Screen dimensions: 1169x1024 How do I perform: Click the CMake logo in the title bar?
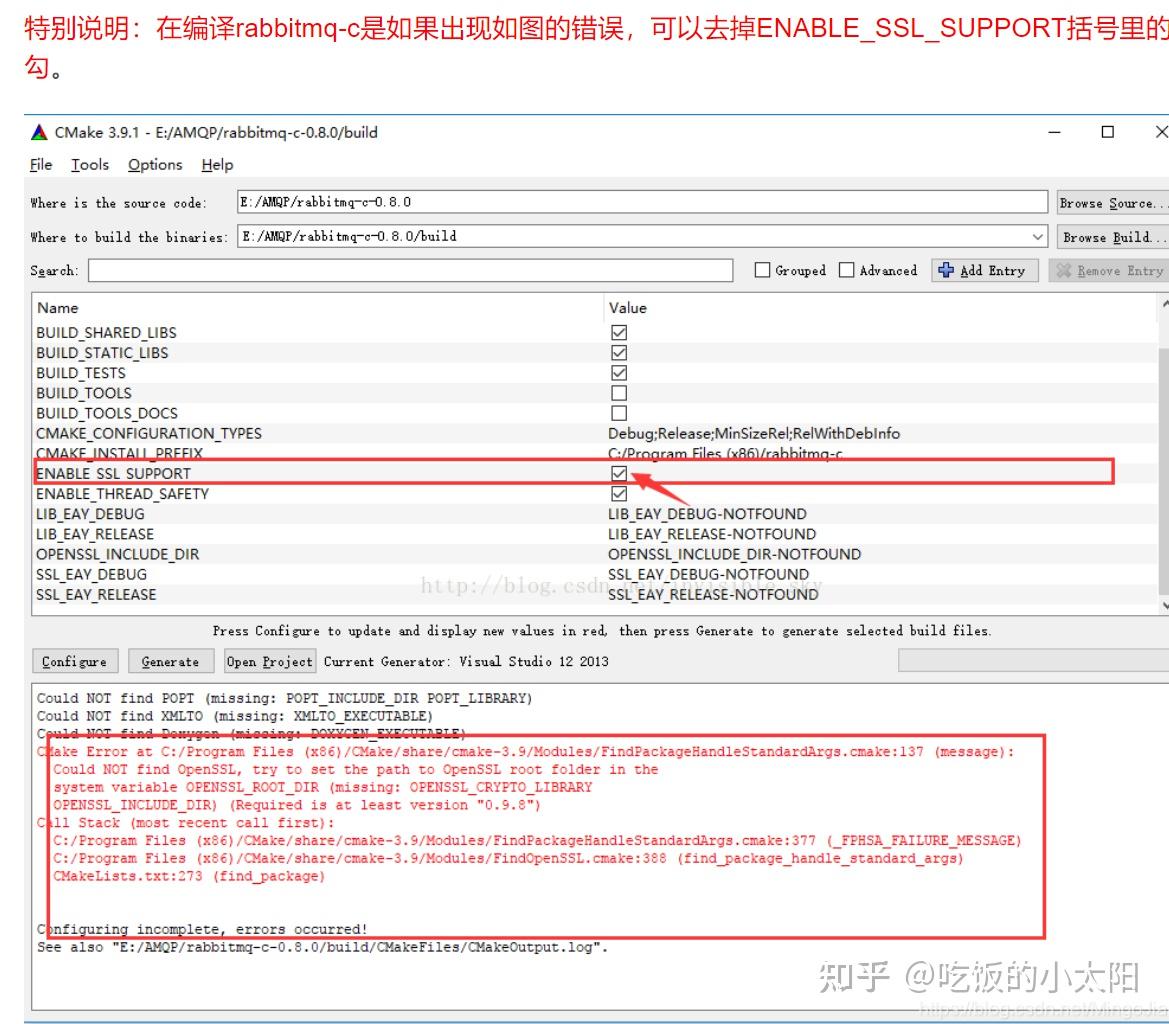[39, 131]
